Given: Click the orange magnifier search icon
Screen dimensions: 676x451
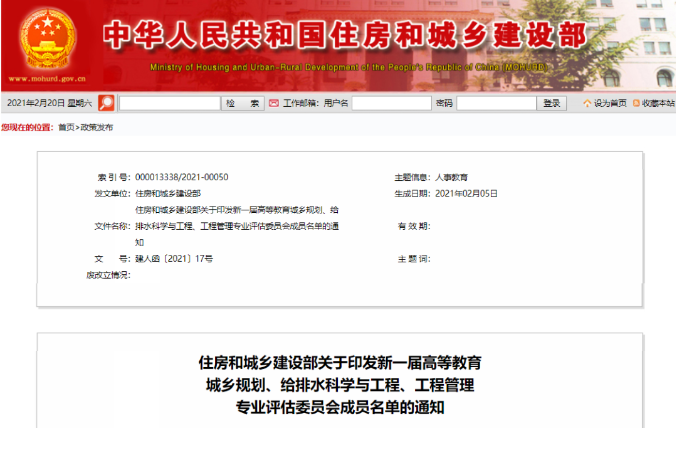Looking at the screenshot, I should pos(106,103).
